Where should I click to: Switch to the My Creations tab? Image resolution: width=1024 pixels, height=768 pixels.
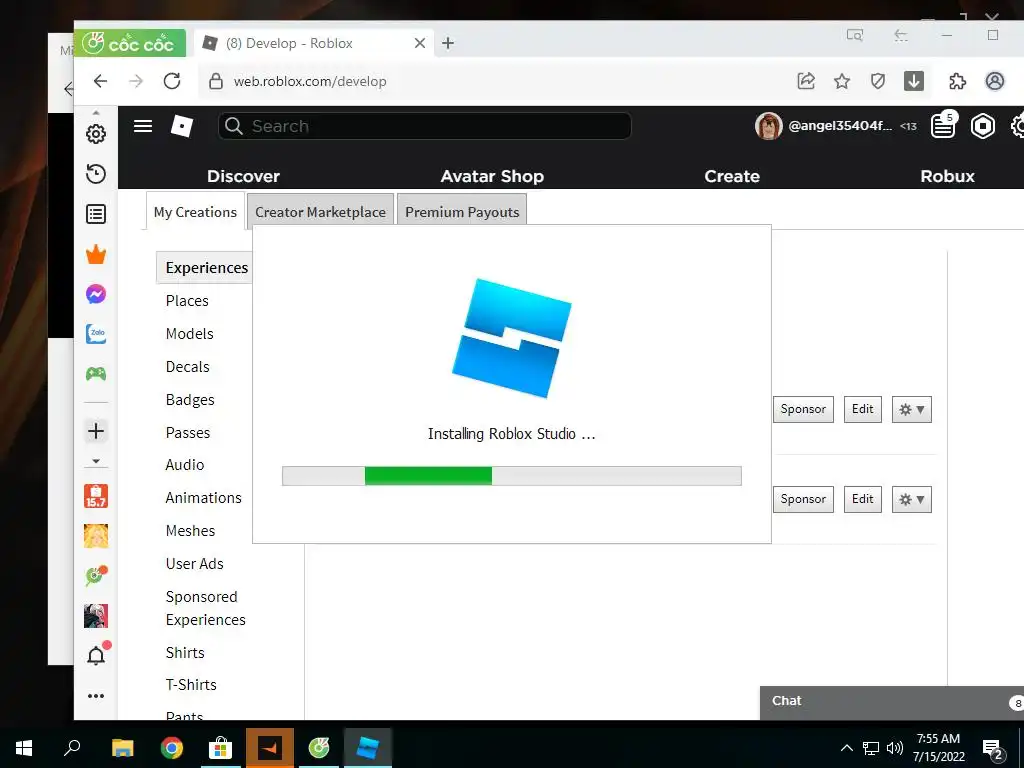(x=195, y=212)
